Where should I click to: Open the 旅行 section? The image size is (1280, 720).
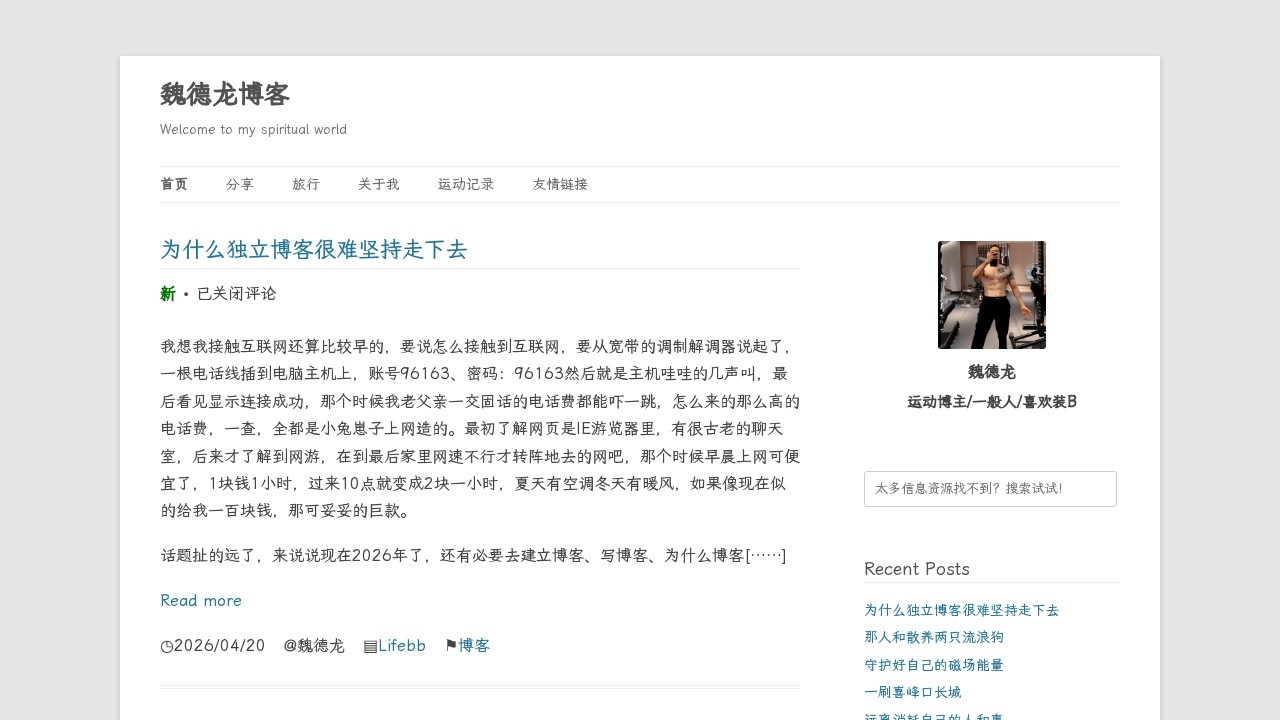306,184
